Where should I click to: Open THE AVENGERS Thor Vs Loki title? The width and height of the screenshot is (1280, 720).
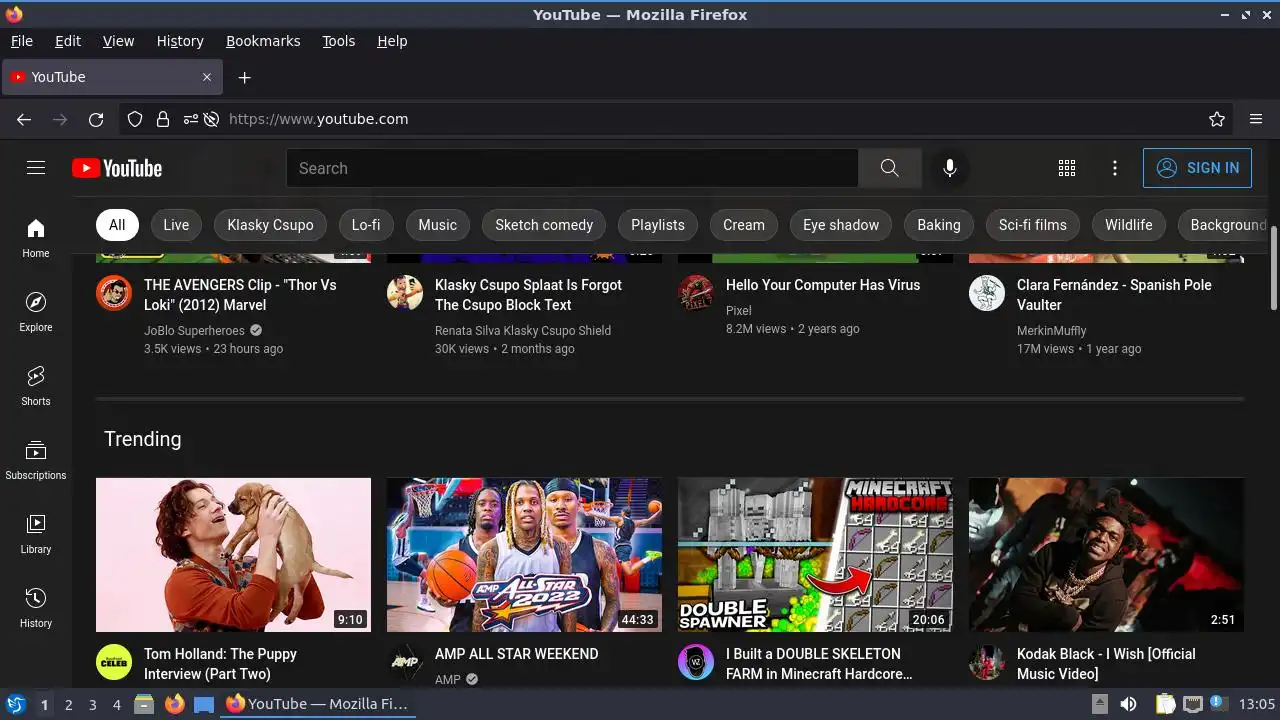(x=240, y=295)
